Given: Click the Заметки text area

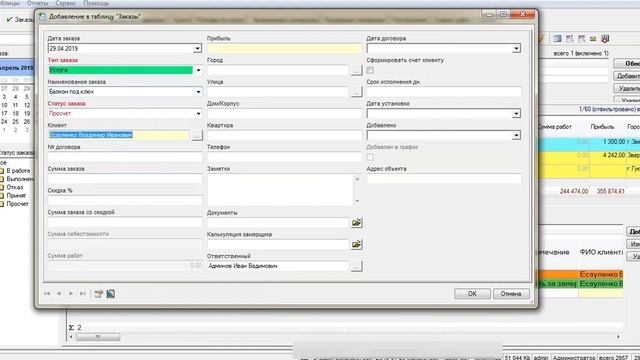Looking at the screenshot, I should coord(280,190).
